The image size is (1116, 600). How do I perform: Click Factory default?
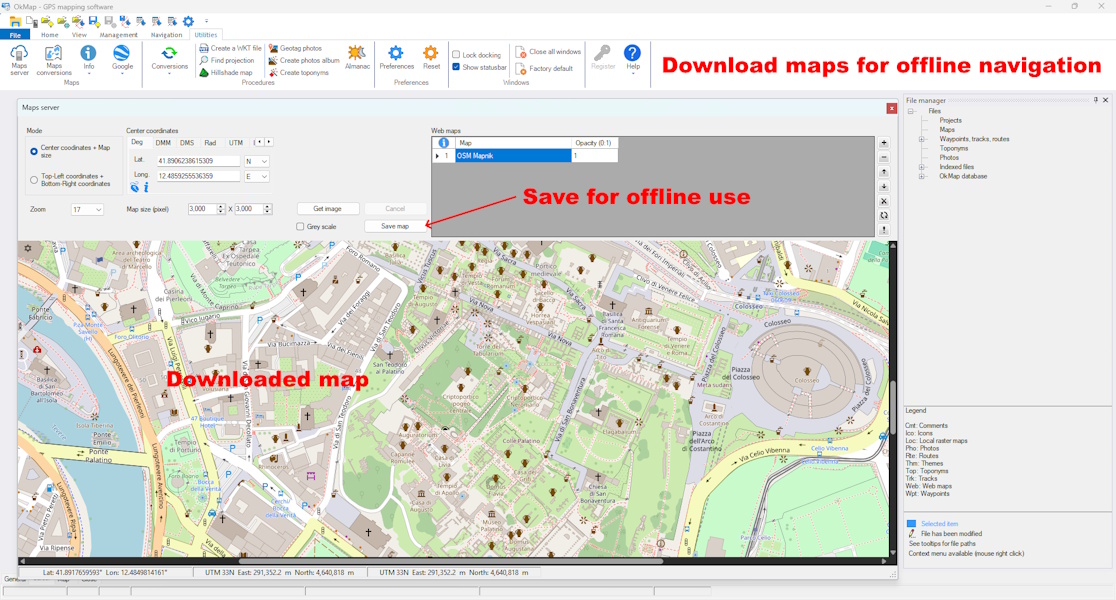click(544, 69)
